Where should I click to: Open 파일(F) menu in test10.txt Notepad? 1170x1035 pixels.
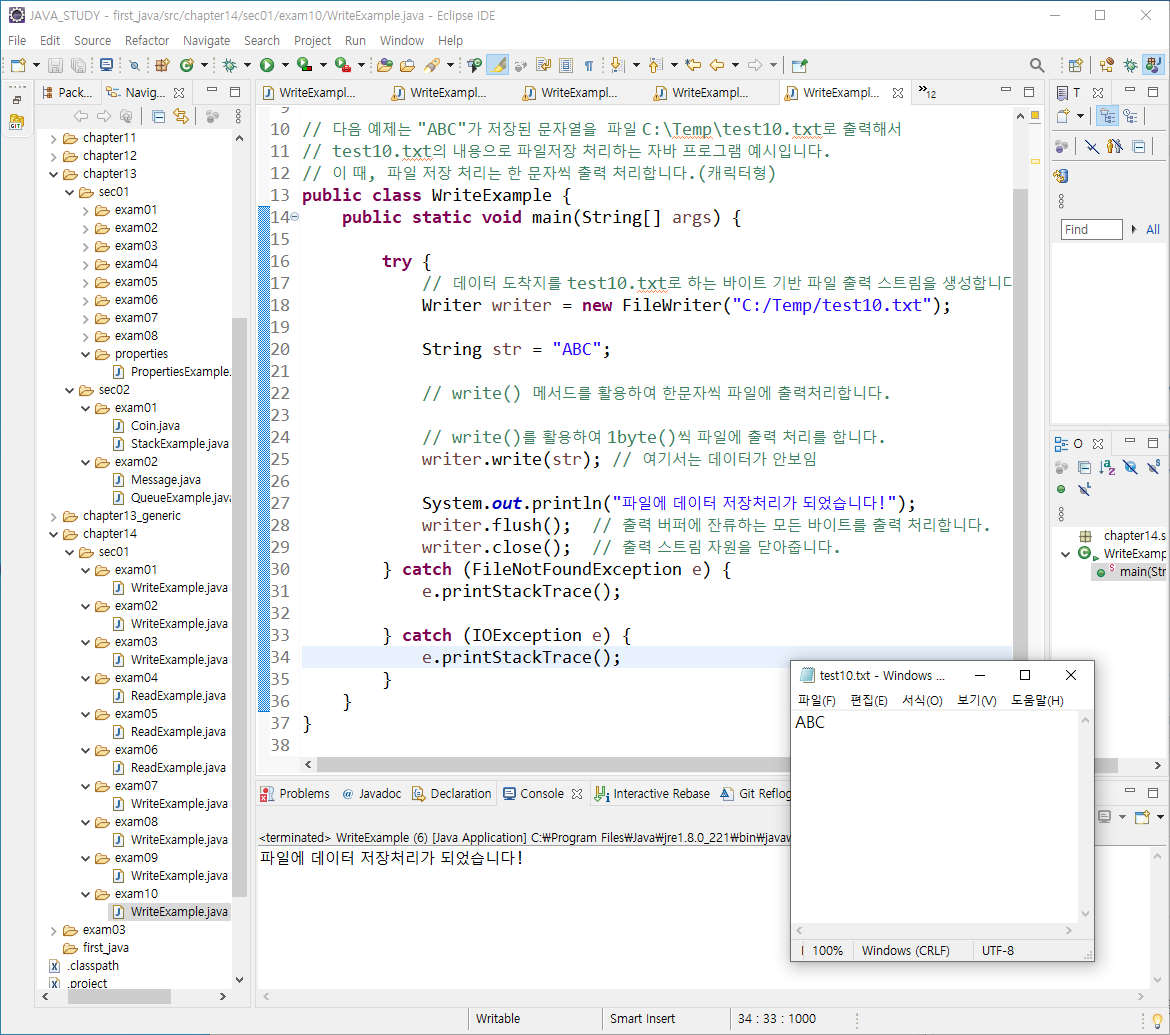(x=816, y=701)
